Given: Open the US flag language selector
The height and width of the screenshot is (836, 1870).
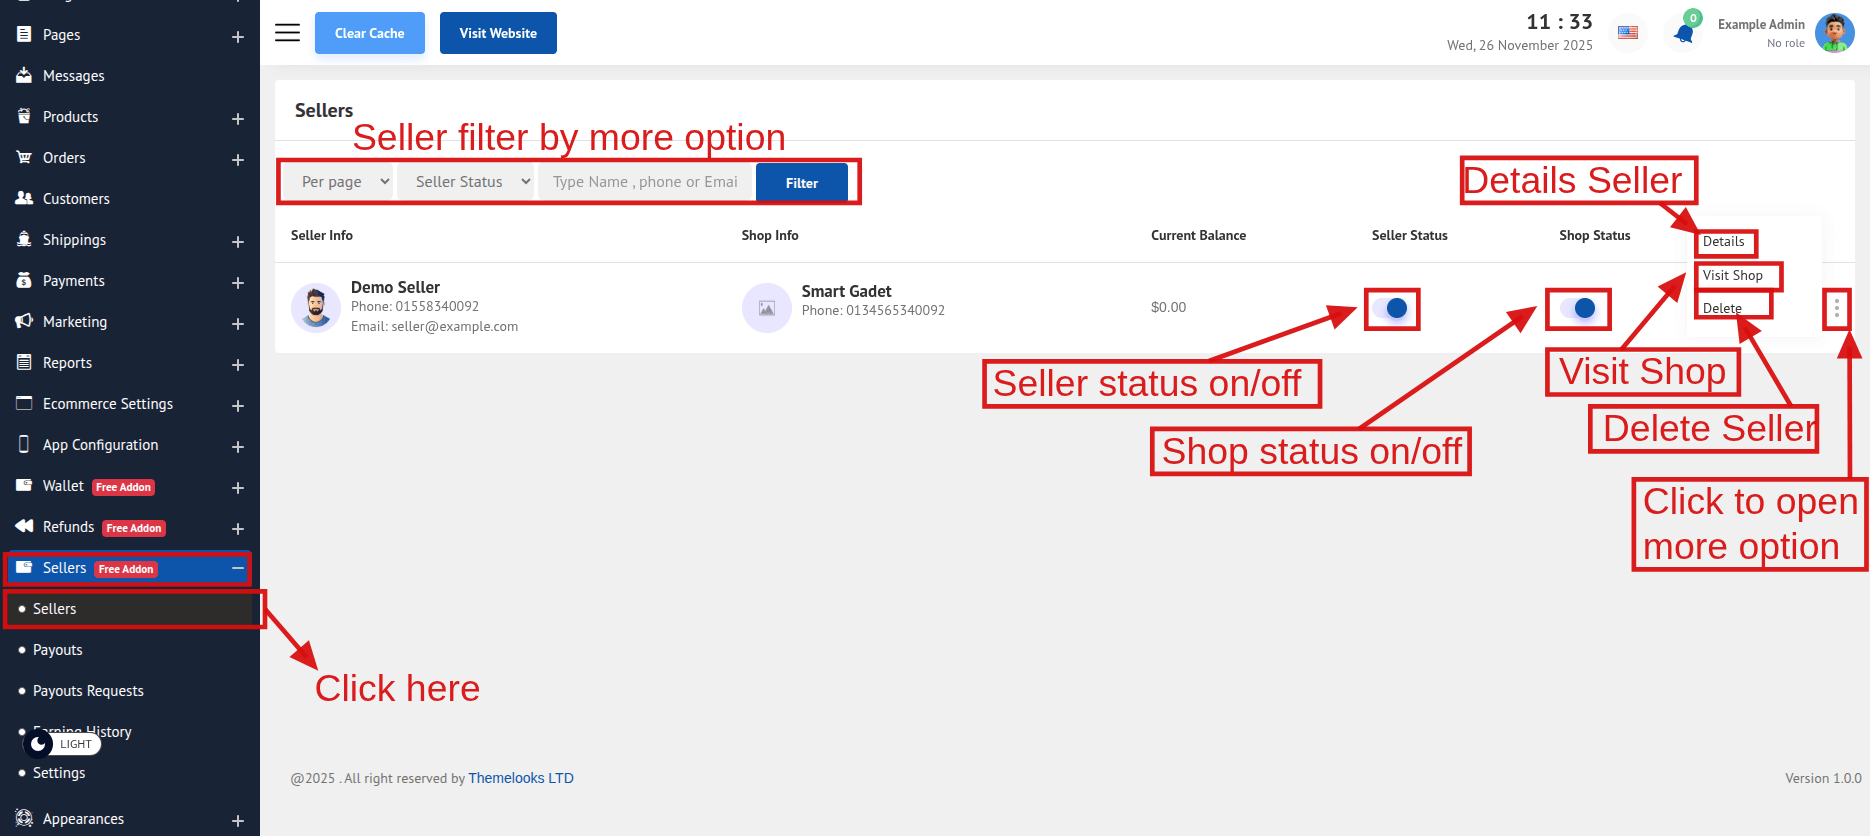Looking at the screenshot, I should click(x=1628, y=33).
